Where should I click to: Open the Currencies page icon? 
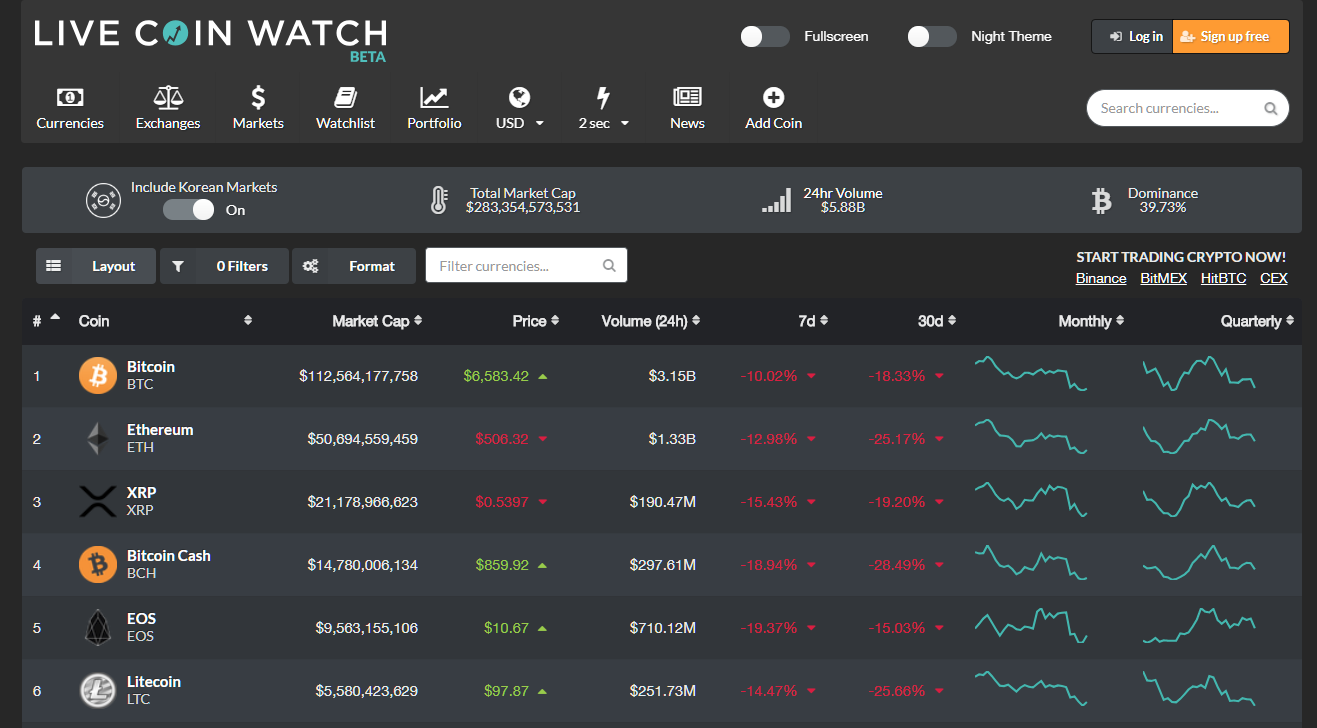[70, 97]
